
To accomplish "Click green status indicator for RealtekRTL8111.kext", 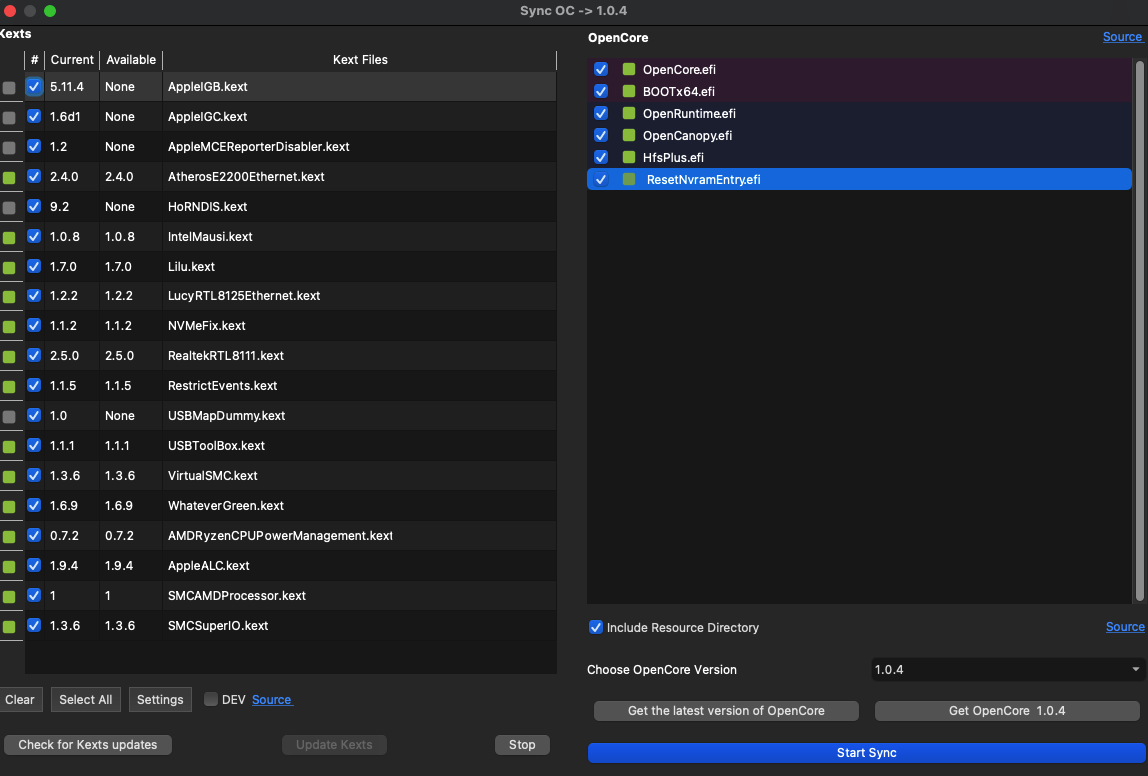I will 9,357.
